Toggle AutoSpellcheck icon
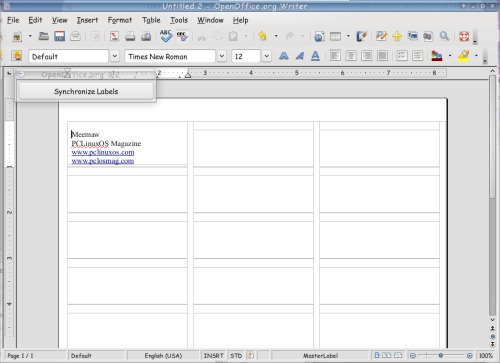The width and height of the screenshot is (500, 363). tap(182, 36)
